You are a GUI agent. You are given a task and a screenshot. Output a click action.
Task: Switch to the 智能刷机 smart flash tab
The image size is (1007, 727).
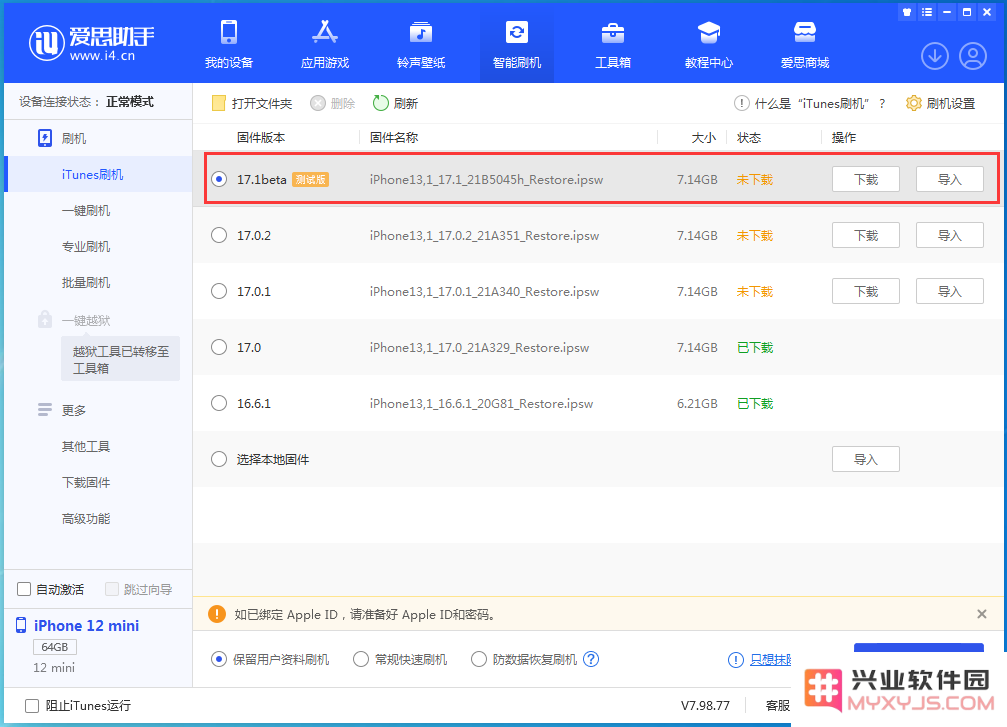click(516, 44)
